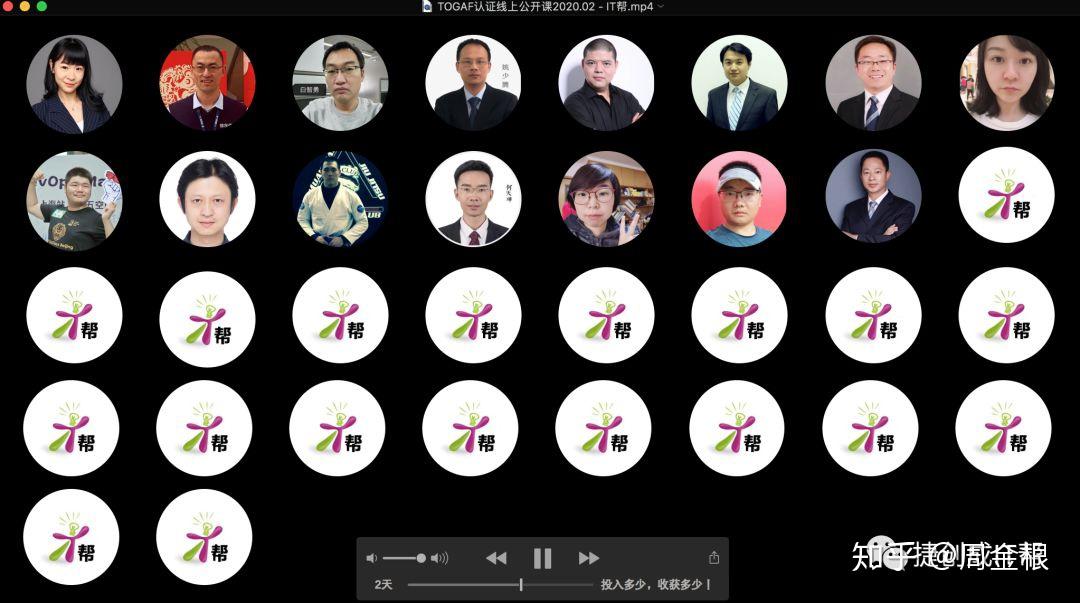Open the share menu icon in the player controller
The image size is (1080, 603).
pyautogui.click(x=714, y=557)
